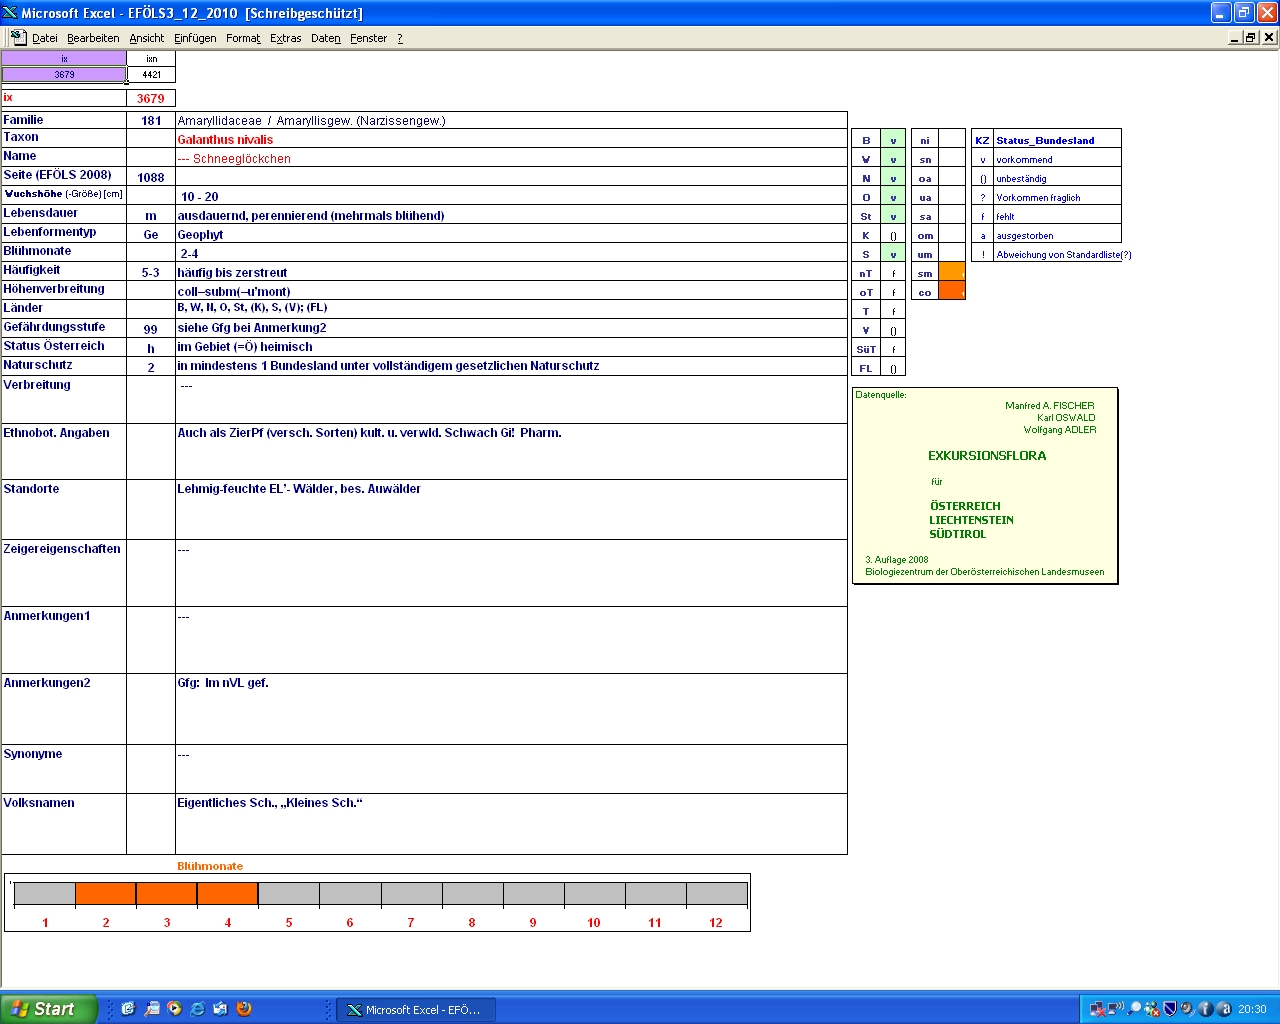The height and width of the screenshot is (1024, 1280).
Task: Select the Gefährdungsstufe value 99 cell
Action: pyautogui.click(x=151, y=328)
